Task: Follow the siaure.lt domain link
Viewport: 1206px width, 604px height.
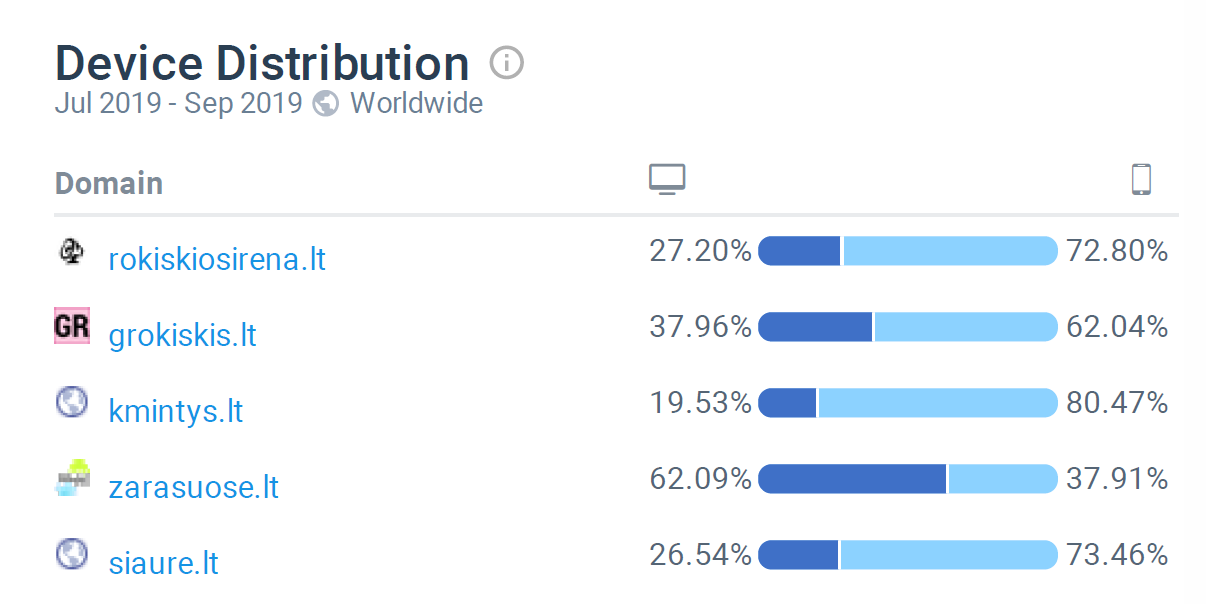Action: click(x=163, y=563)
